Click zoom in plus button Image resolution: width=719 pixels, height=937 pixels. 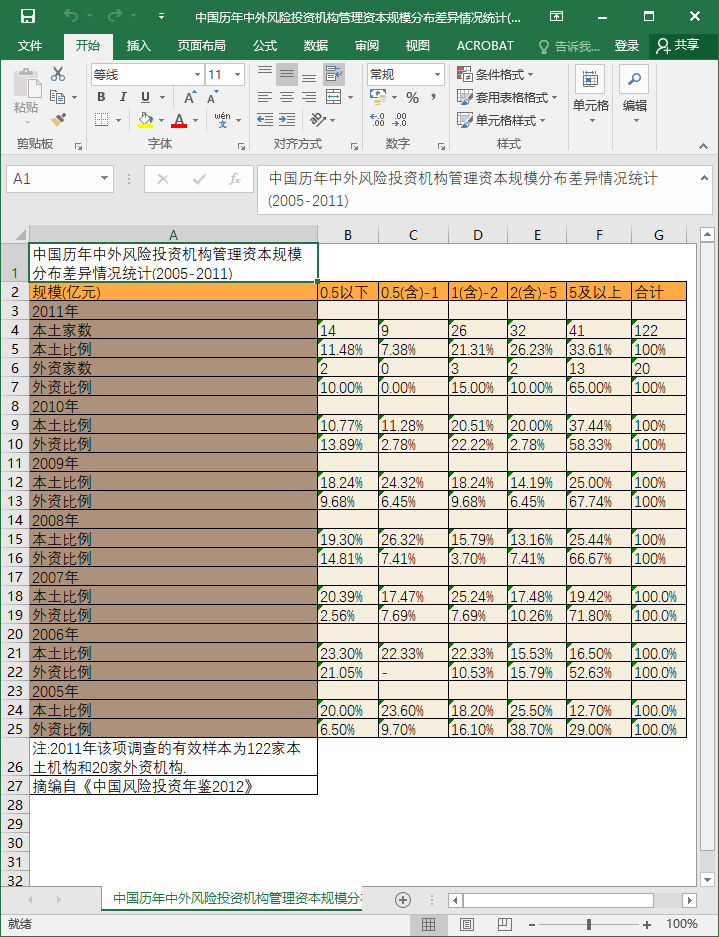(x=647, y=924)
